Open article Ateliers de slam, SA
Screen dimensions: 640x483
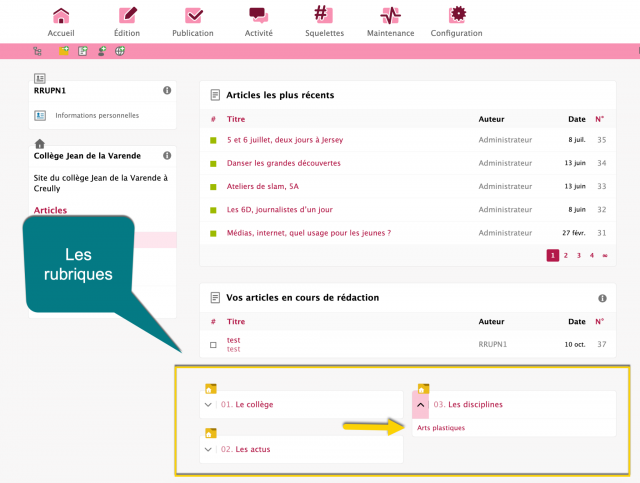pyautogui.click(x=263, y=187)
